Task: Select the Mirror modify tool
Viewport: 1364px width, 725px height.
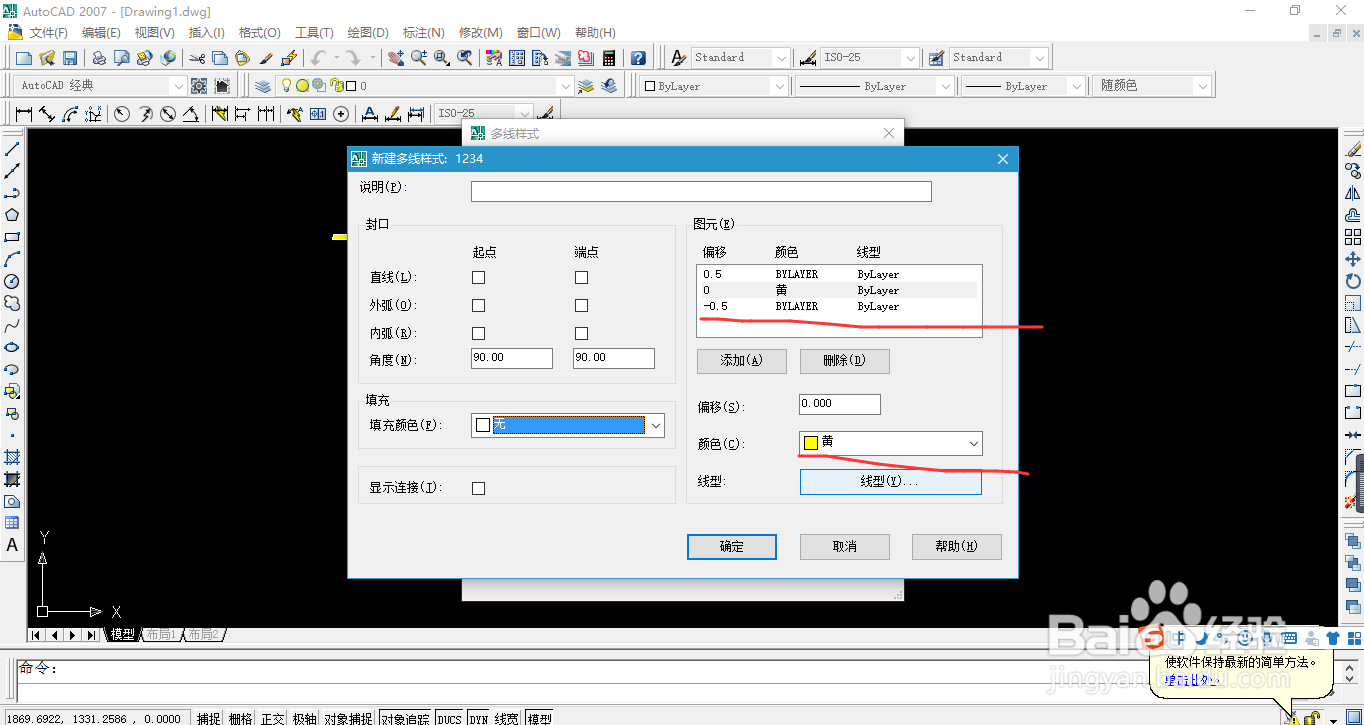Action: (1353, 193)
